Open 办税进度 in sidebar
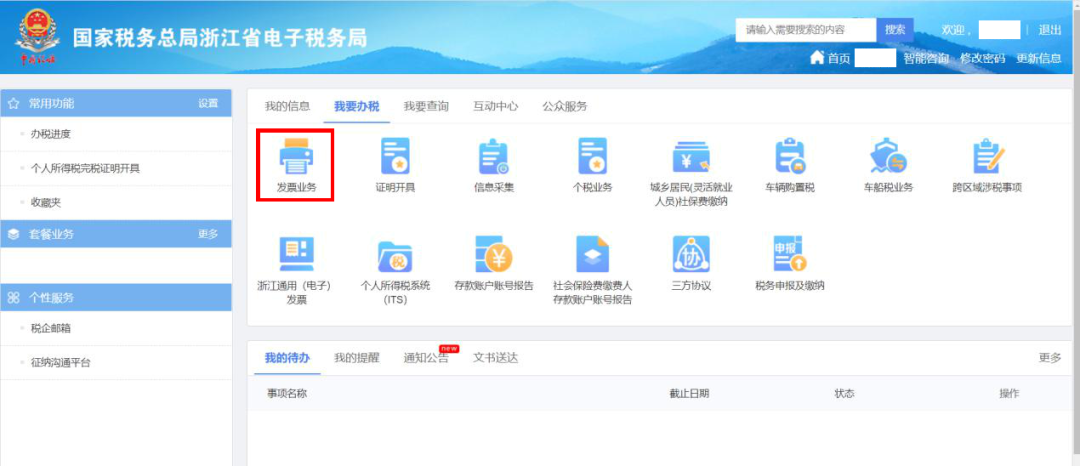1080x466 pixels. 50,134
